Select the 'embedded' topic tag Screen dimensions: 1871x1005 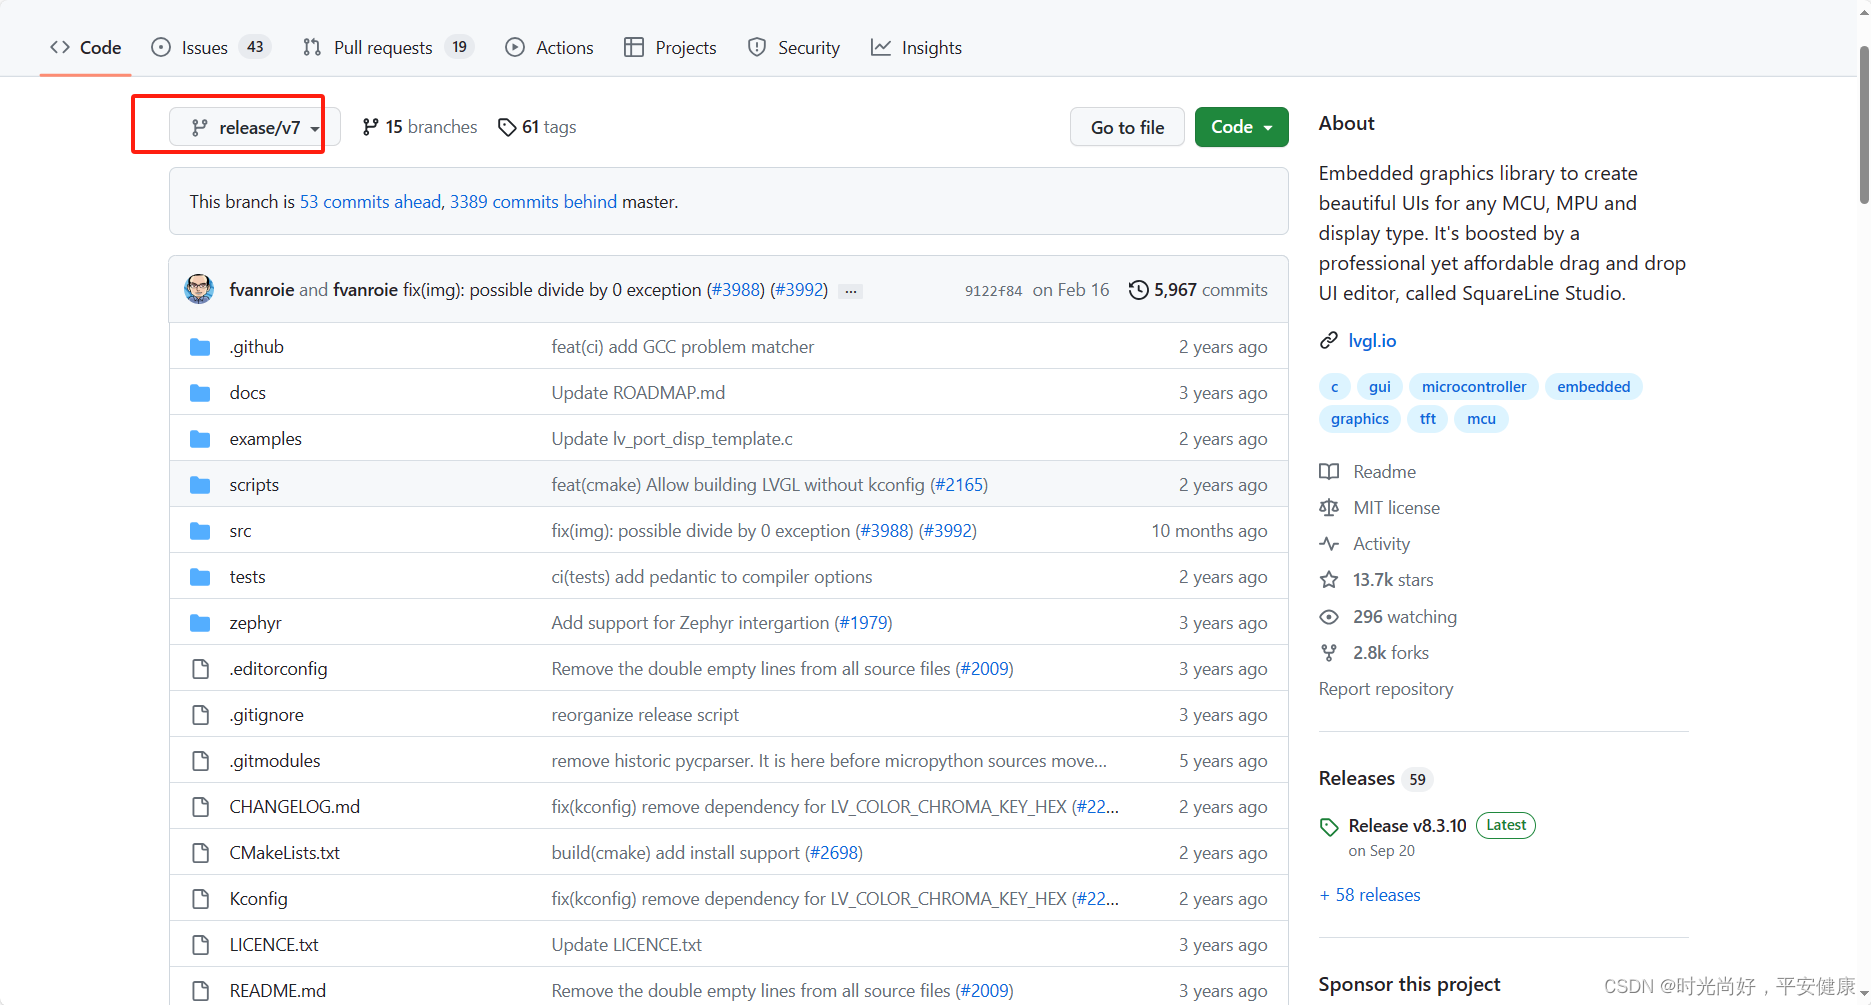pyautogui.click(x=1593, y=387)
